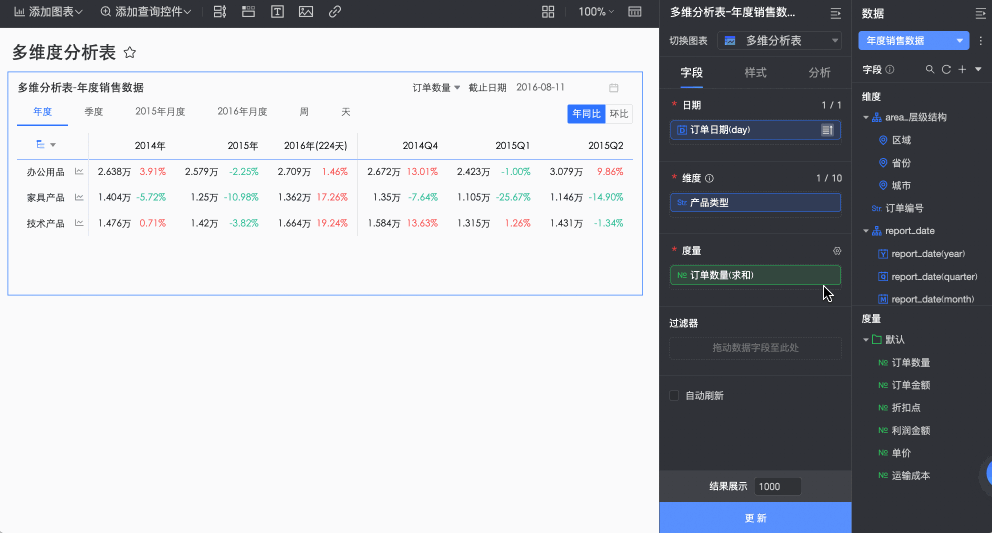
Task: Click the sort icon on 订单日期(day)
Action: 827,130
